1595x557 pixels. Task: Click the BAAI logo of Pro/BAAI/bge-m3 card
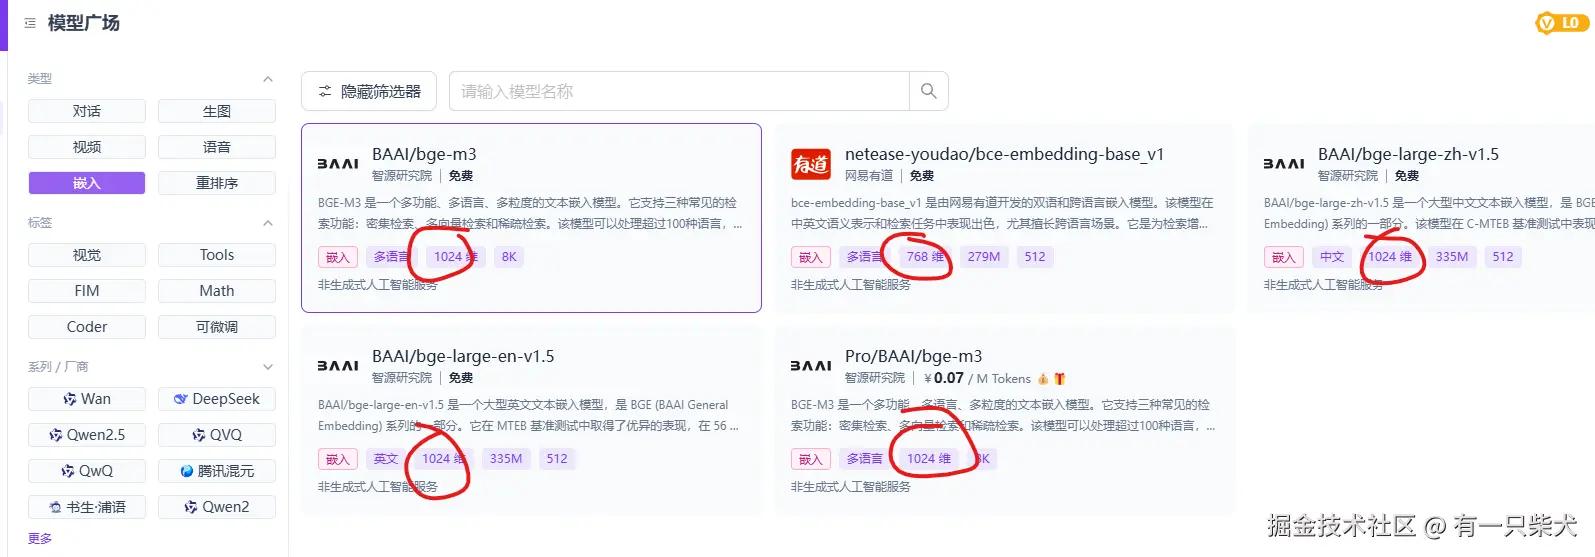point(811,366)
